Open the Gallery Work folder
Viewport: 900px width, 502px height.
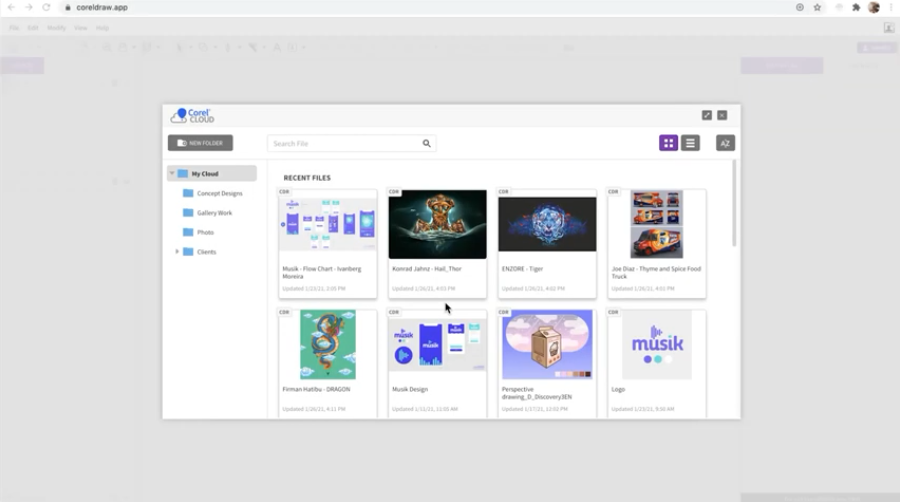click(208, 213)
